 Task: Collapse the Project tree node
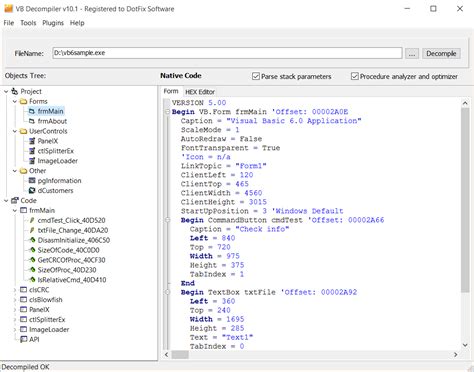coord(6,91)
